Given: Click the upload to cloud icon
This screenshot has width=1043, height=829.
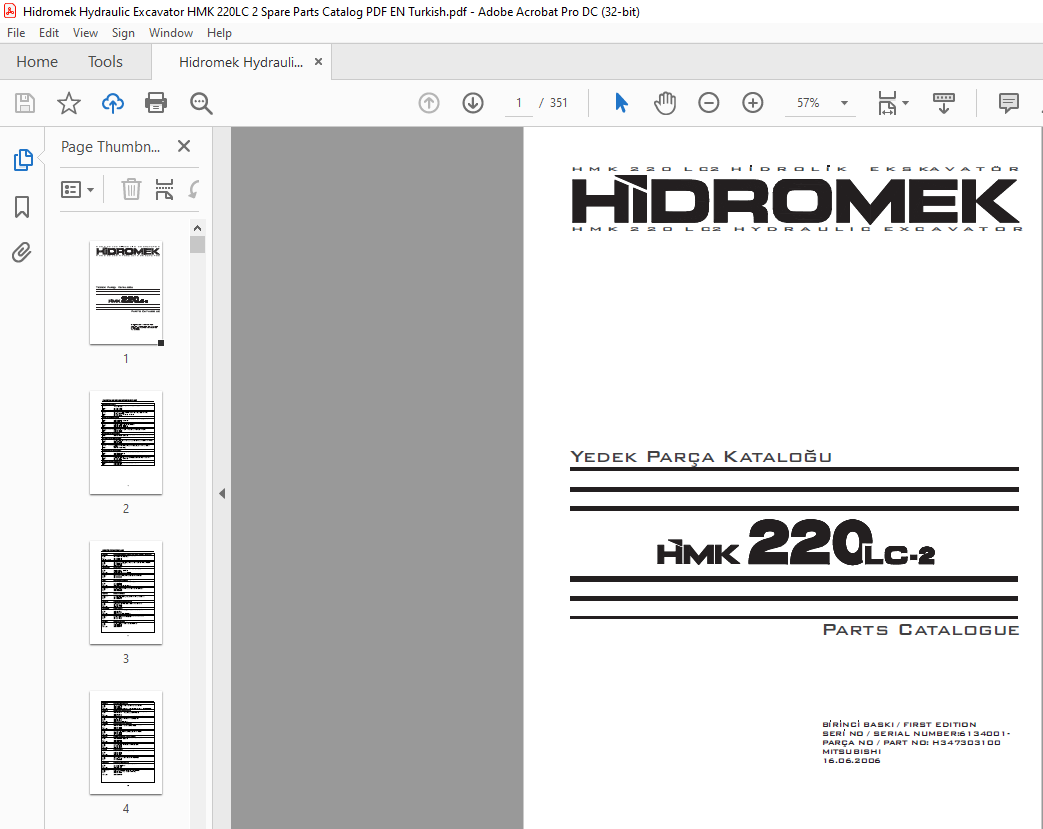Looking at the screenshot, I should [113, 103].
